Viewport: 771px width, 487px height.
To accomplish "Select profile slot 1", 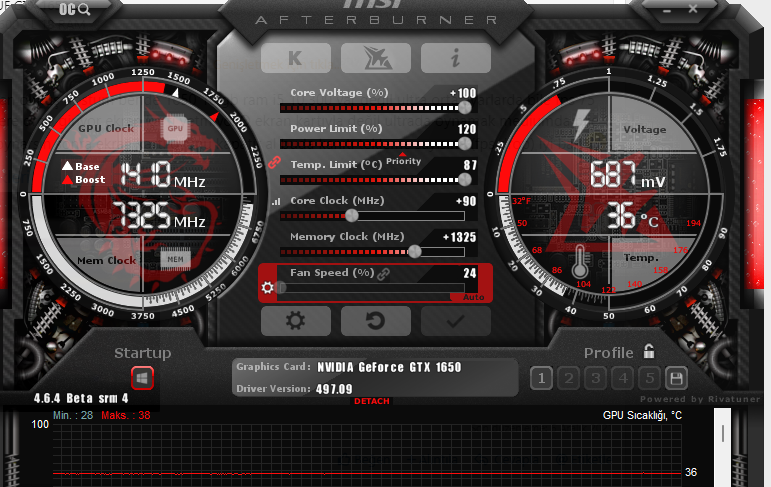I will click(x=541, y=378).
